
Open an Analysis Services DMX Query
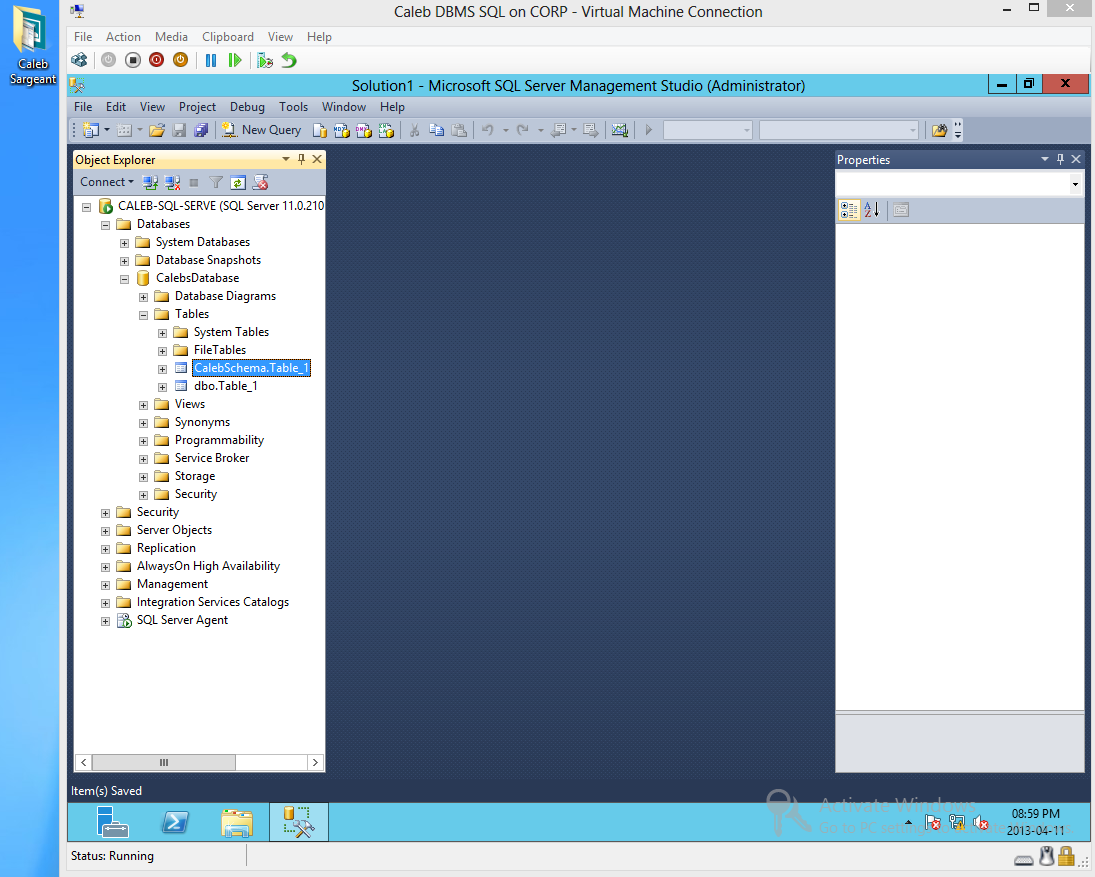coord(364,130)
